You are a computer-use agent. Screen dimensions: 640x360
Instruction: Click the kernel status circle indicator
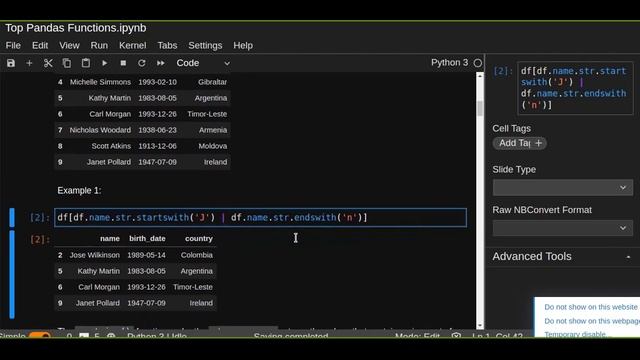(x=478, y=63)
